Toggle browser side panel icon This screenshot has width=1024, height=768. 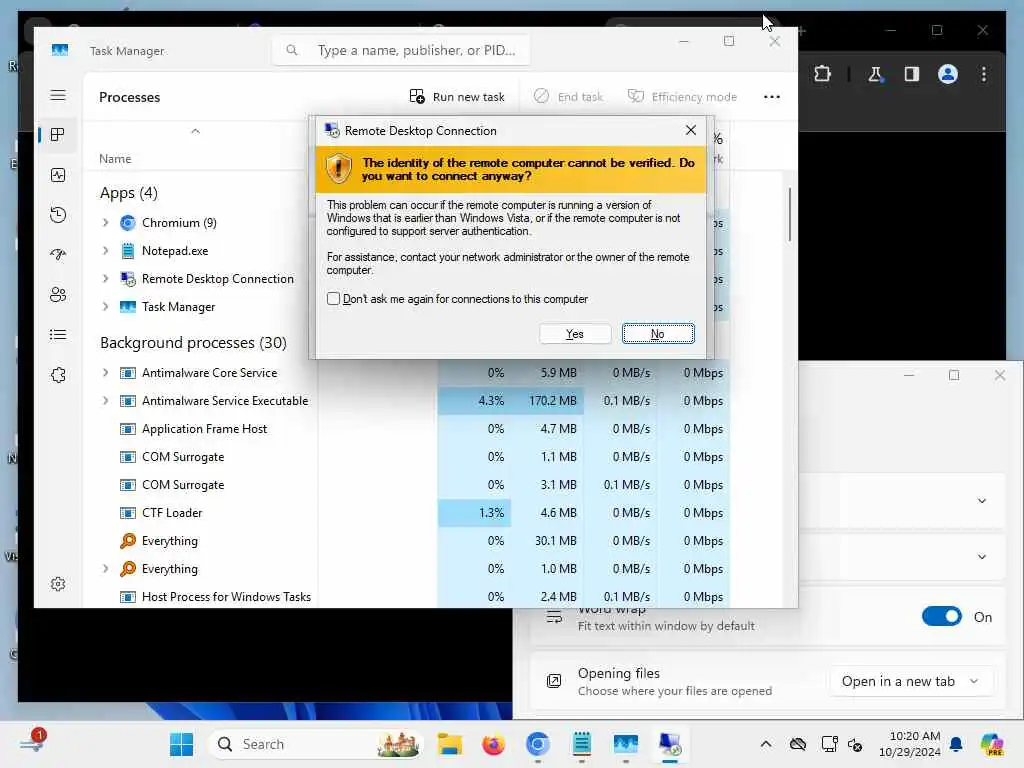(x=912, y=74)
